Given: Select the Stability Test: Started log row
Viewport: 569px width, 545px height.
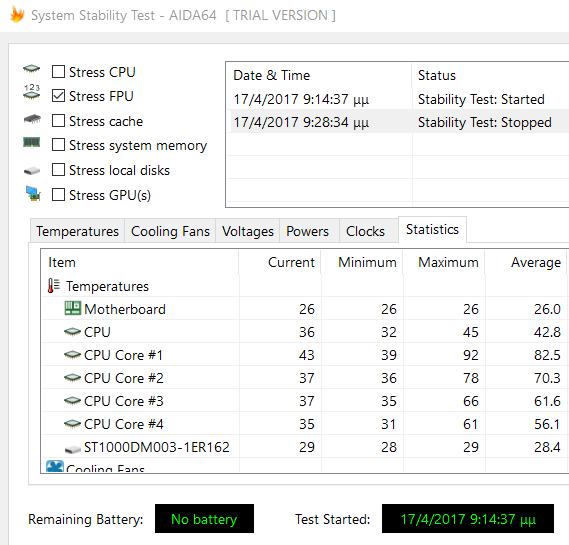Looking at the screenshot, I should tap(398, 99).
